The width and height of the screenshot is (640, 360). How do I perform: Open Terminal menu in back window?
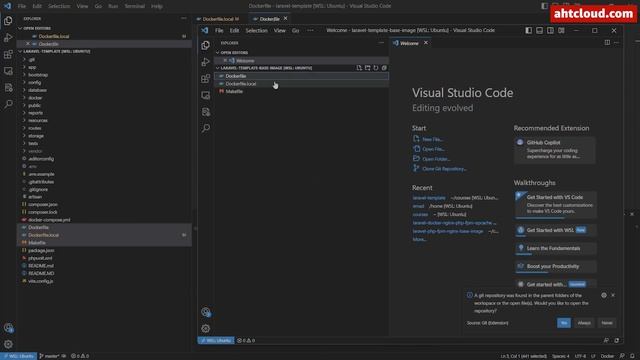click(x=135, y=6)
